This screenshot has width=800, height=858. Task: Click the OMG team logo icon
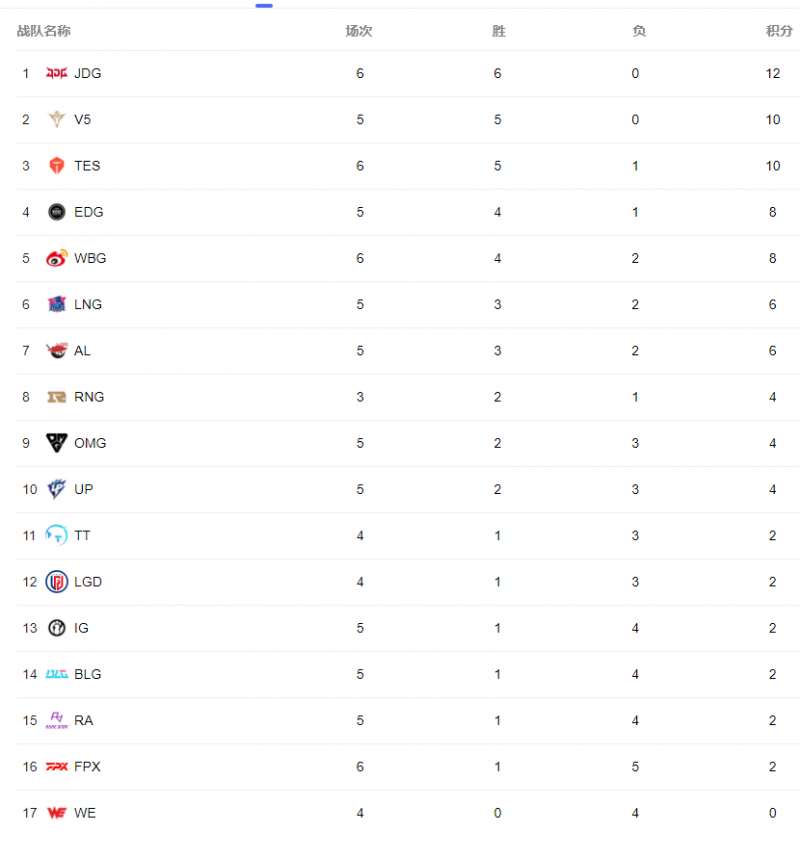57,443
